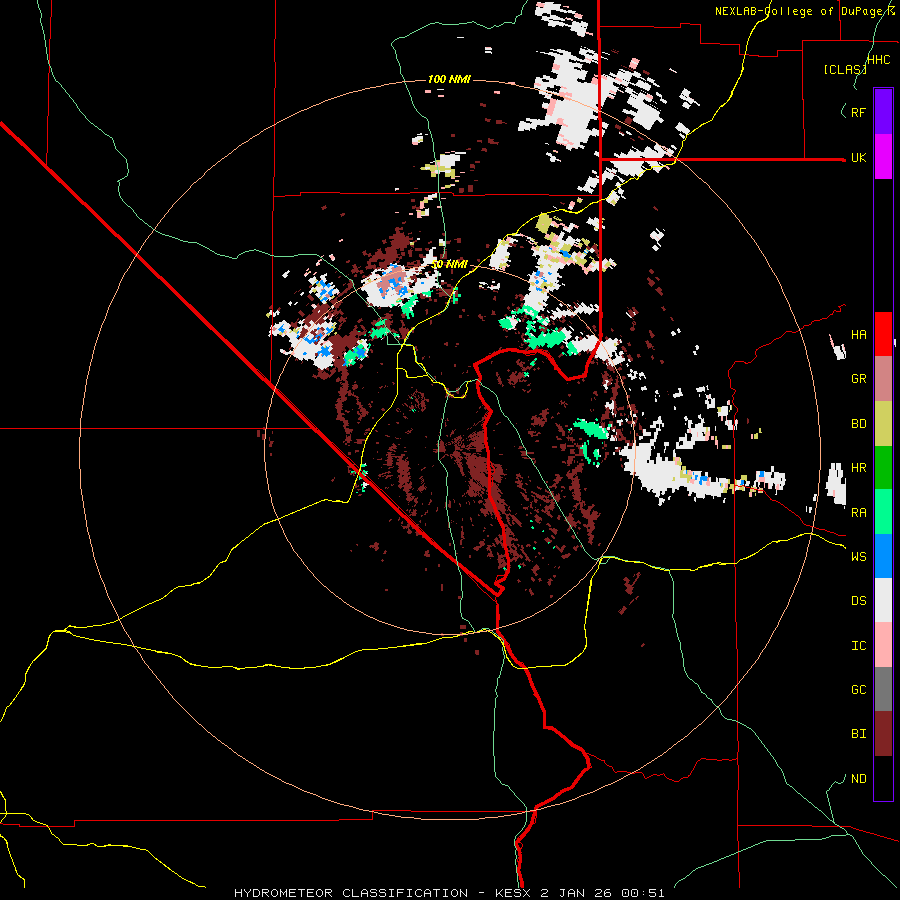The image size is (900, 900).
Task: Click the 00:51 time stamp
Action: point(645,893)
